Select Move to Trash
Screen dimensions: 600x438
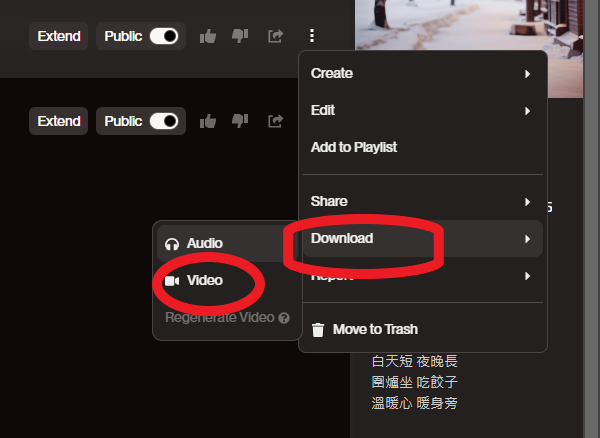pyautogui.click(x=423, y=329)
